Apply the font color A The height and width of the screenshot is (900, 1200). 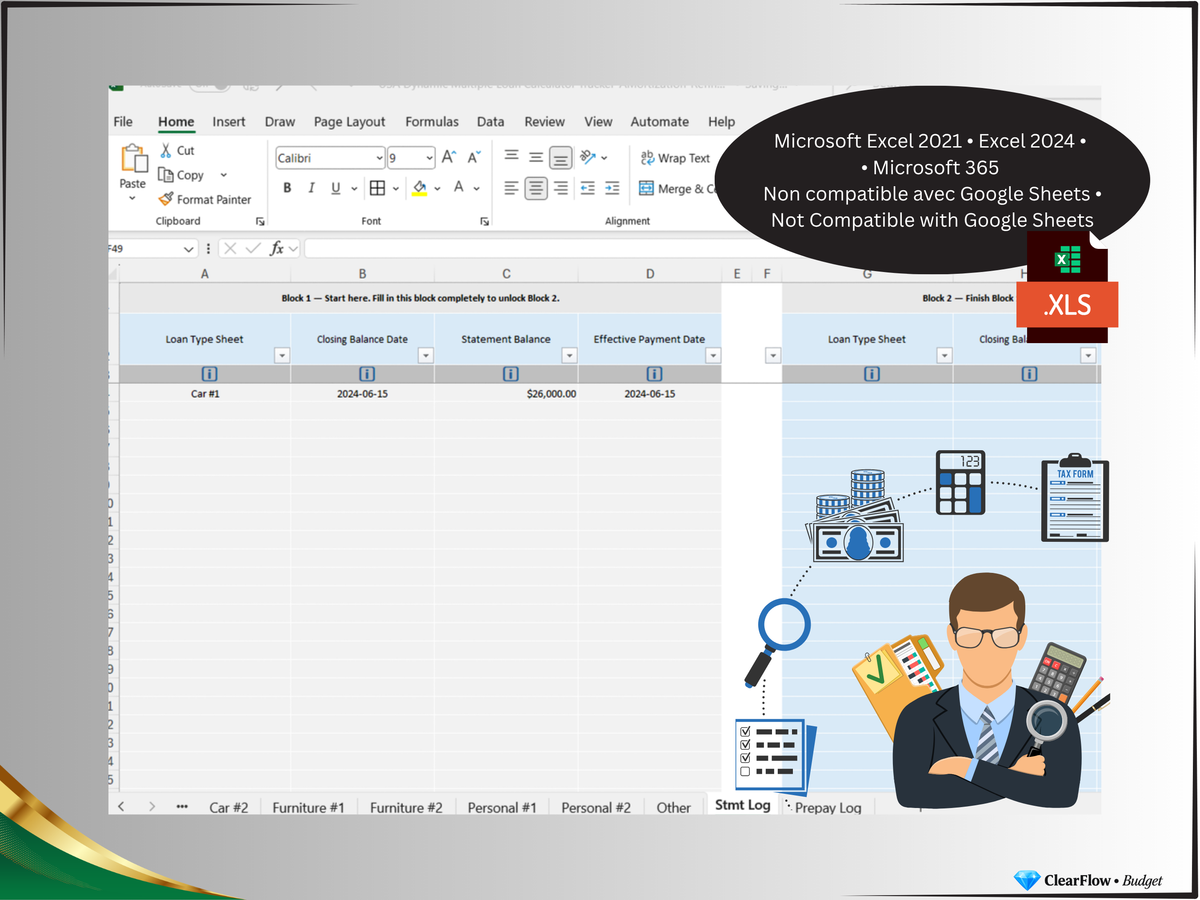(x=459, y=188)
